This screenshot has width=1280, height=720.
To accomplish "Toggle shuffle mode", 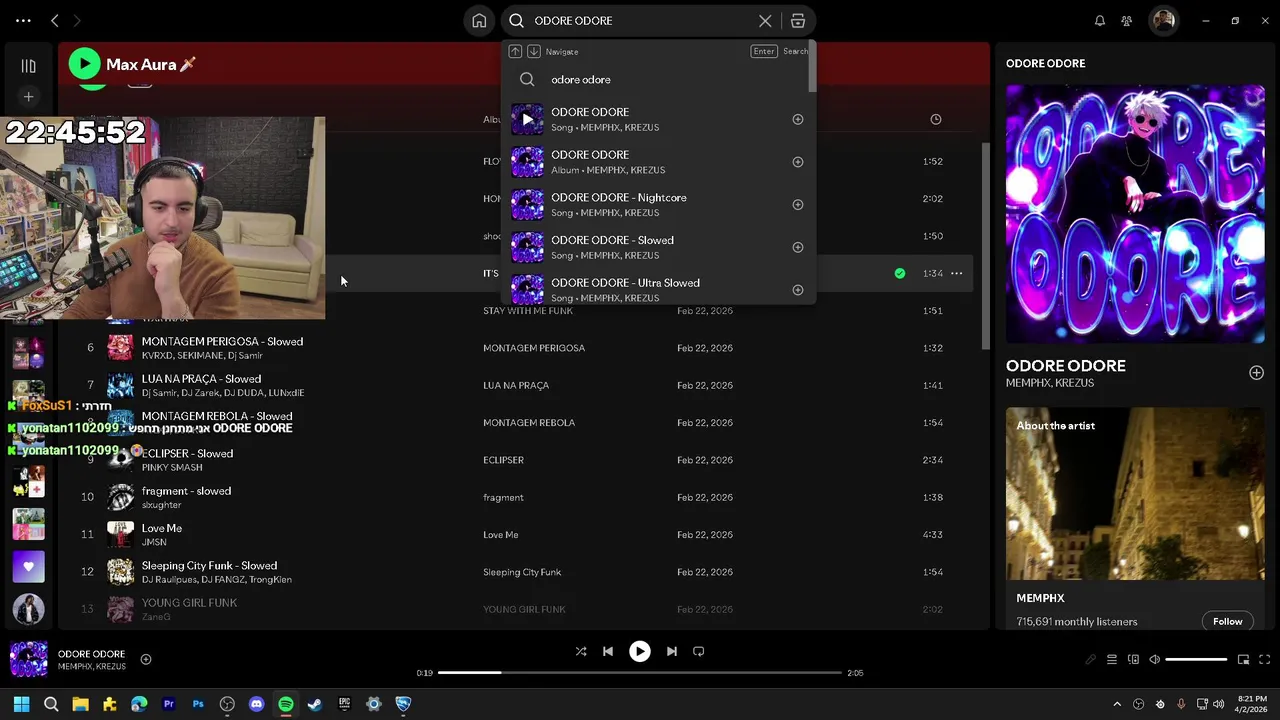I will [x=581, y=651].
